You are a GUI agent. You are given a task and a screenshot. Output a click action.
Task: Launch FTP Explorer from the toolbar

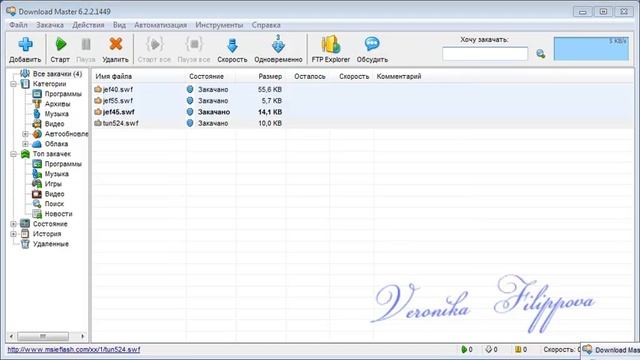(331, 44)
